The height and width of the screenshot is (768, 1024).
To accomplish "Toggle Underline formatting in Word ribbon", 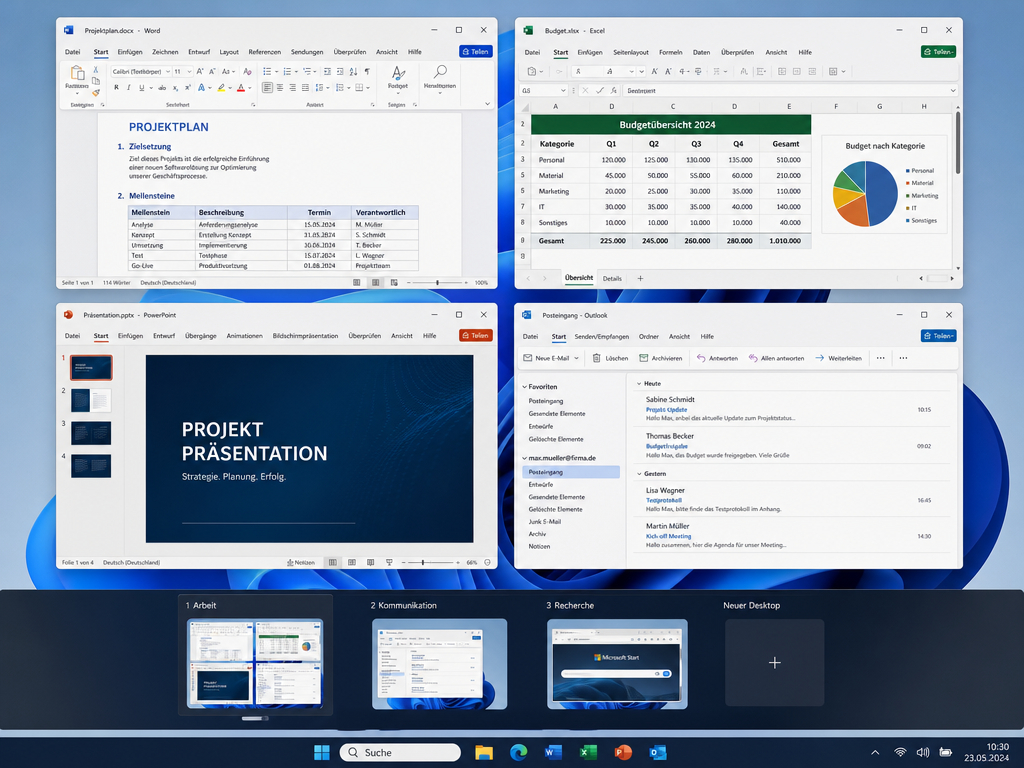I will (x=142, y=88).
